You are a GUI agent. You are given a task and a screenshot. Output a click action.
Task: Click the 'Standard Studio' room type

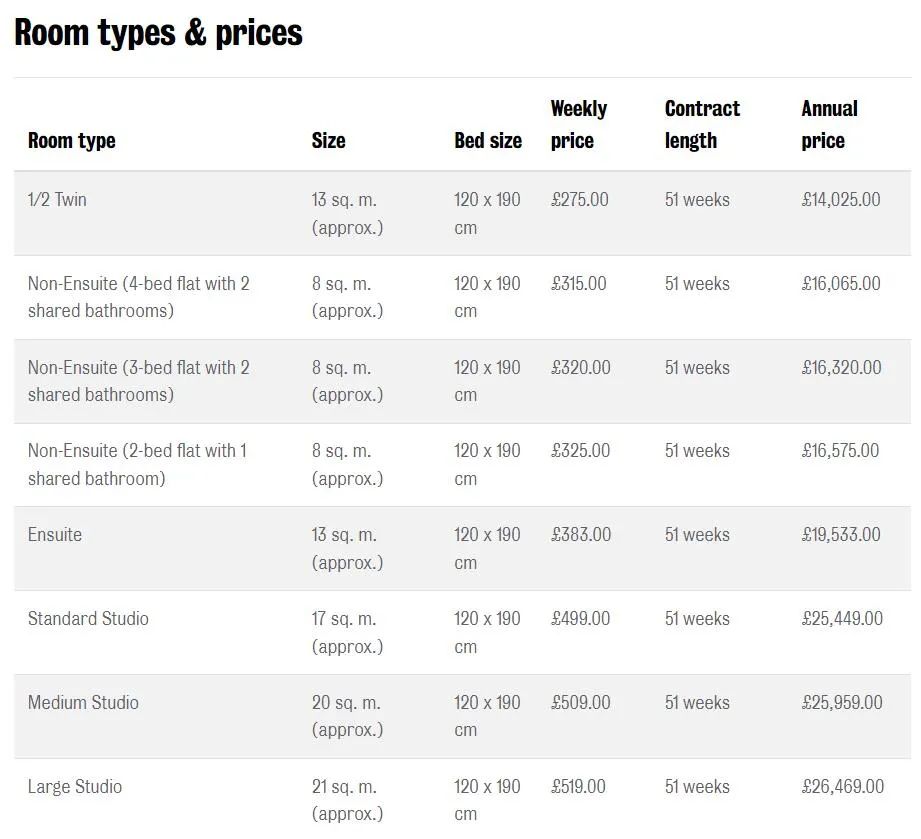tap(88, 619)
